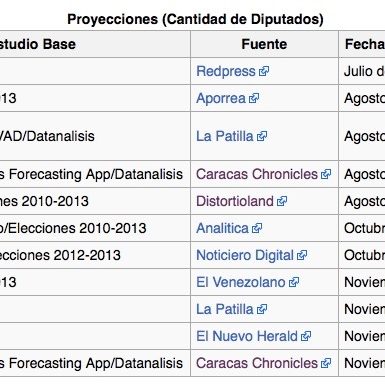
Task: Open the Redpress source link
Action: point(226,71)
